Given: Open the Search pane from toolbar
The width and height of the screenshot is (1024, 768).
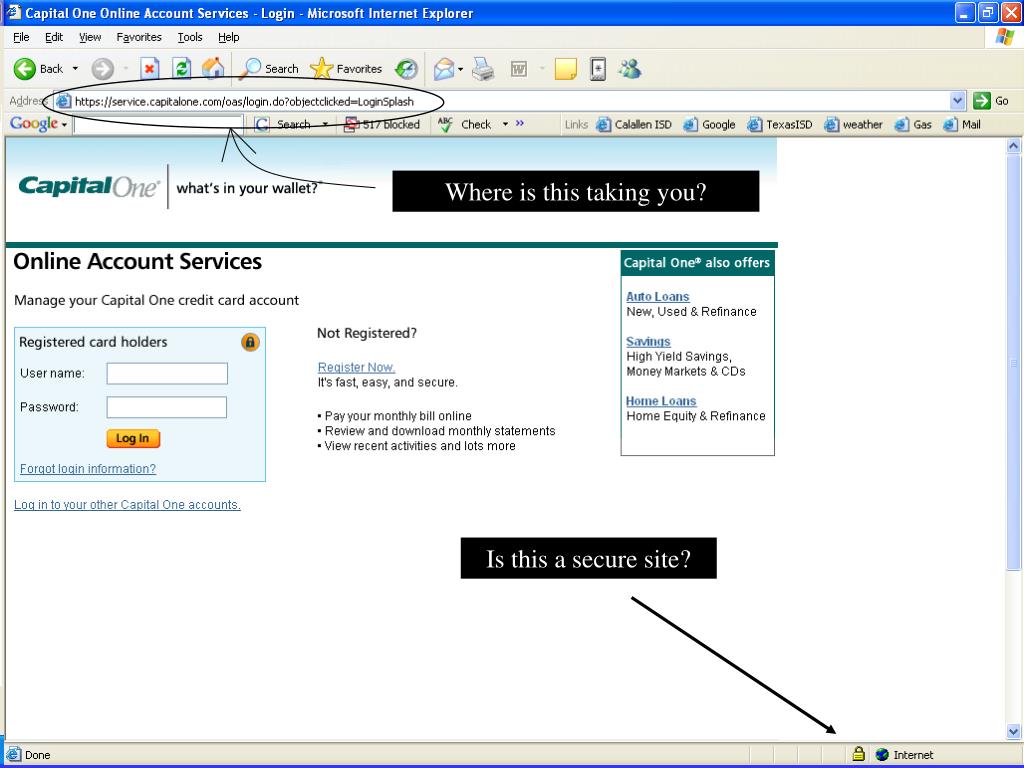Looking at the screenshot, I should (x=269, y=69).
